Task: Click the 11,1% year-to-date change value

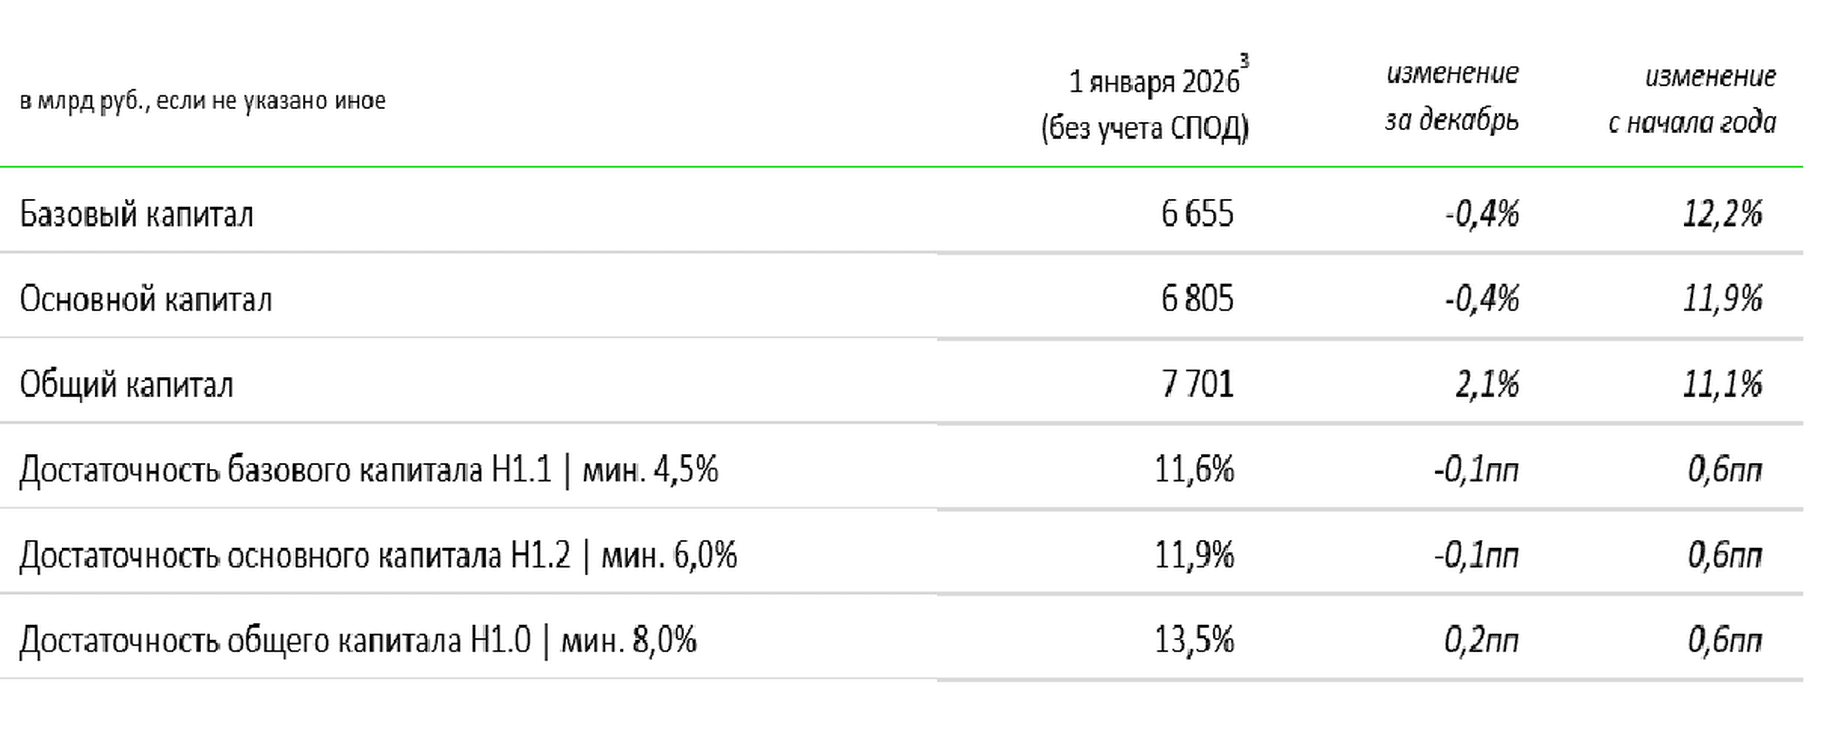Action: 1722,384
